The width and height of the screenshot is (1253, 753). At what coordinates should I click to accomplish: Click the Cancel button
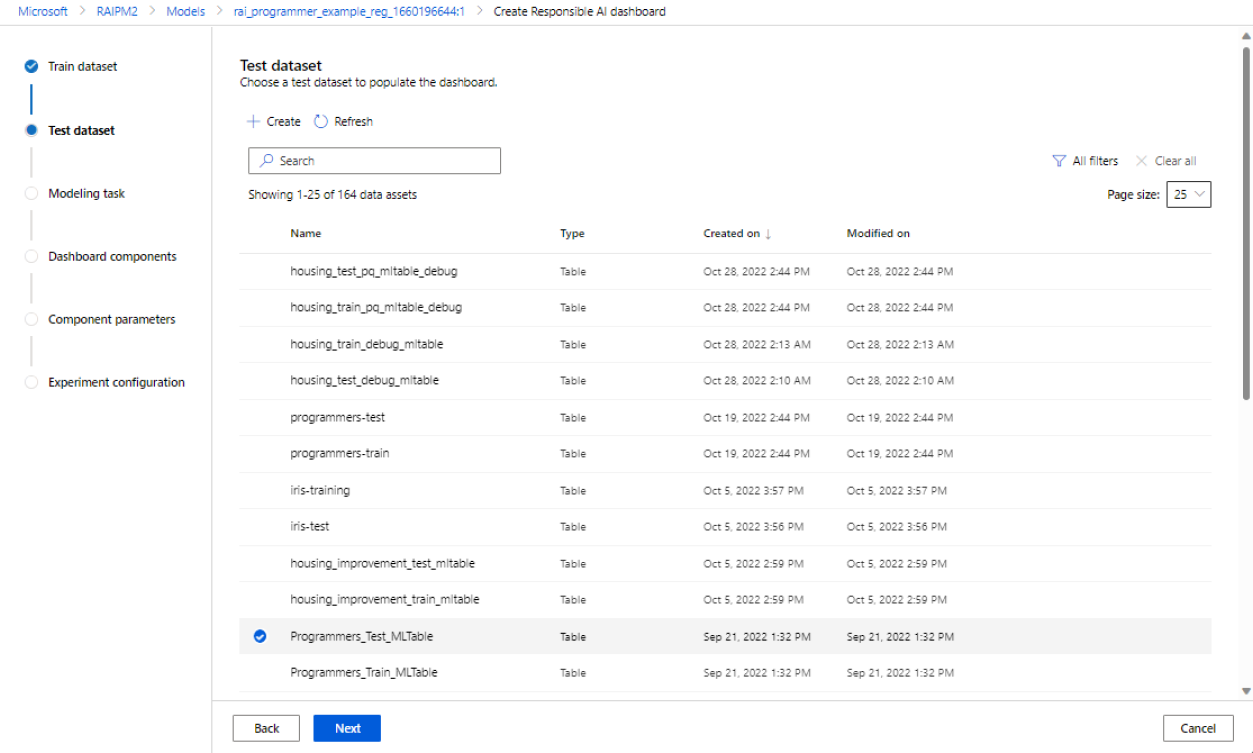coord(1197,728)
